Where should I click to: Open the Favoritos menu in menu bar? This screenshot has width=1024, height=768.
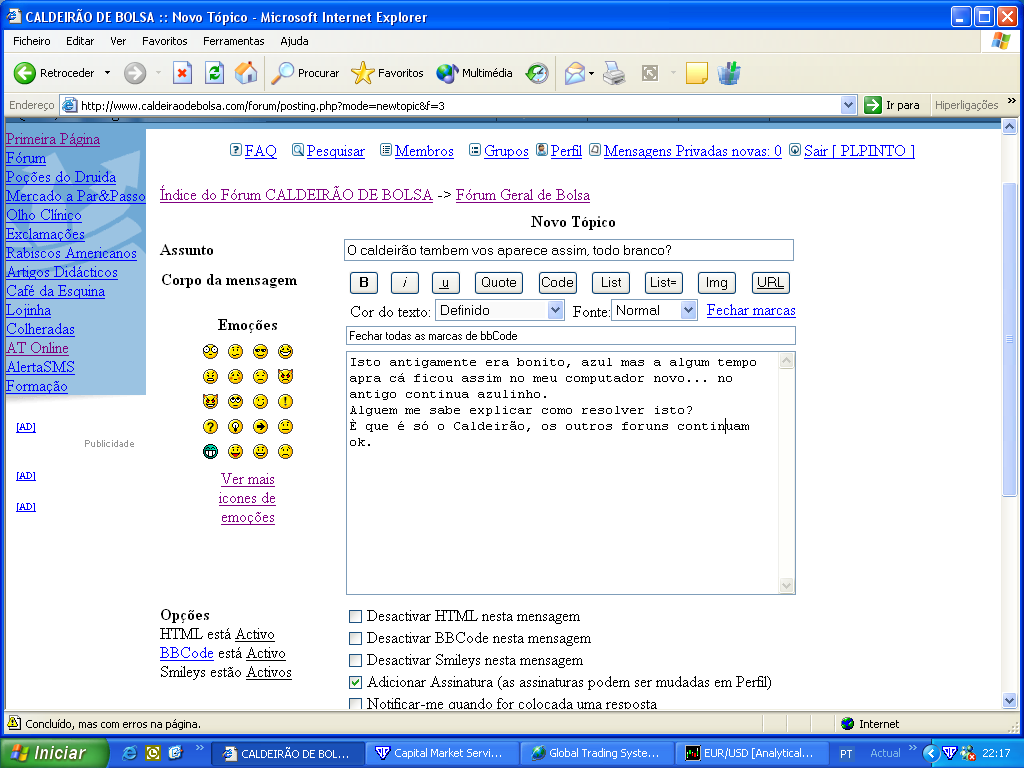point(164,41)
